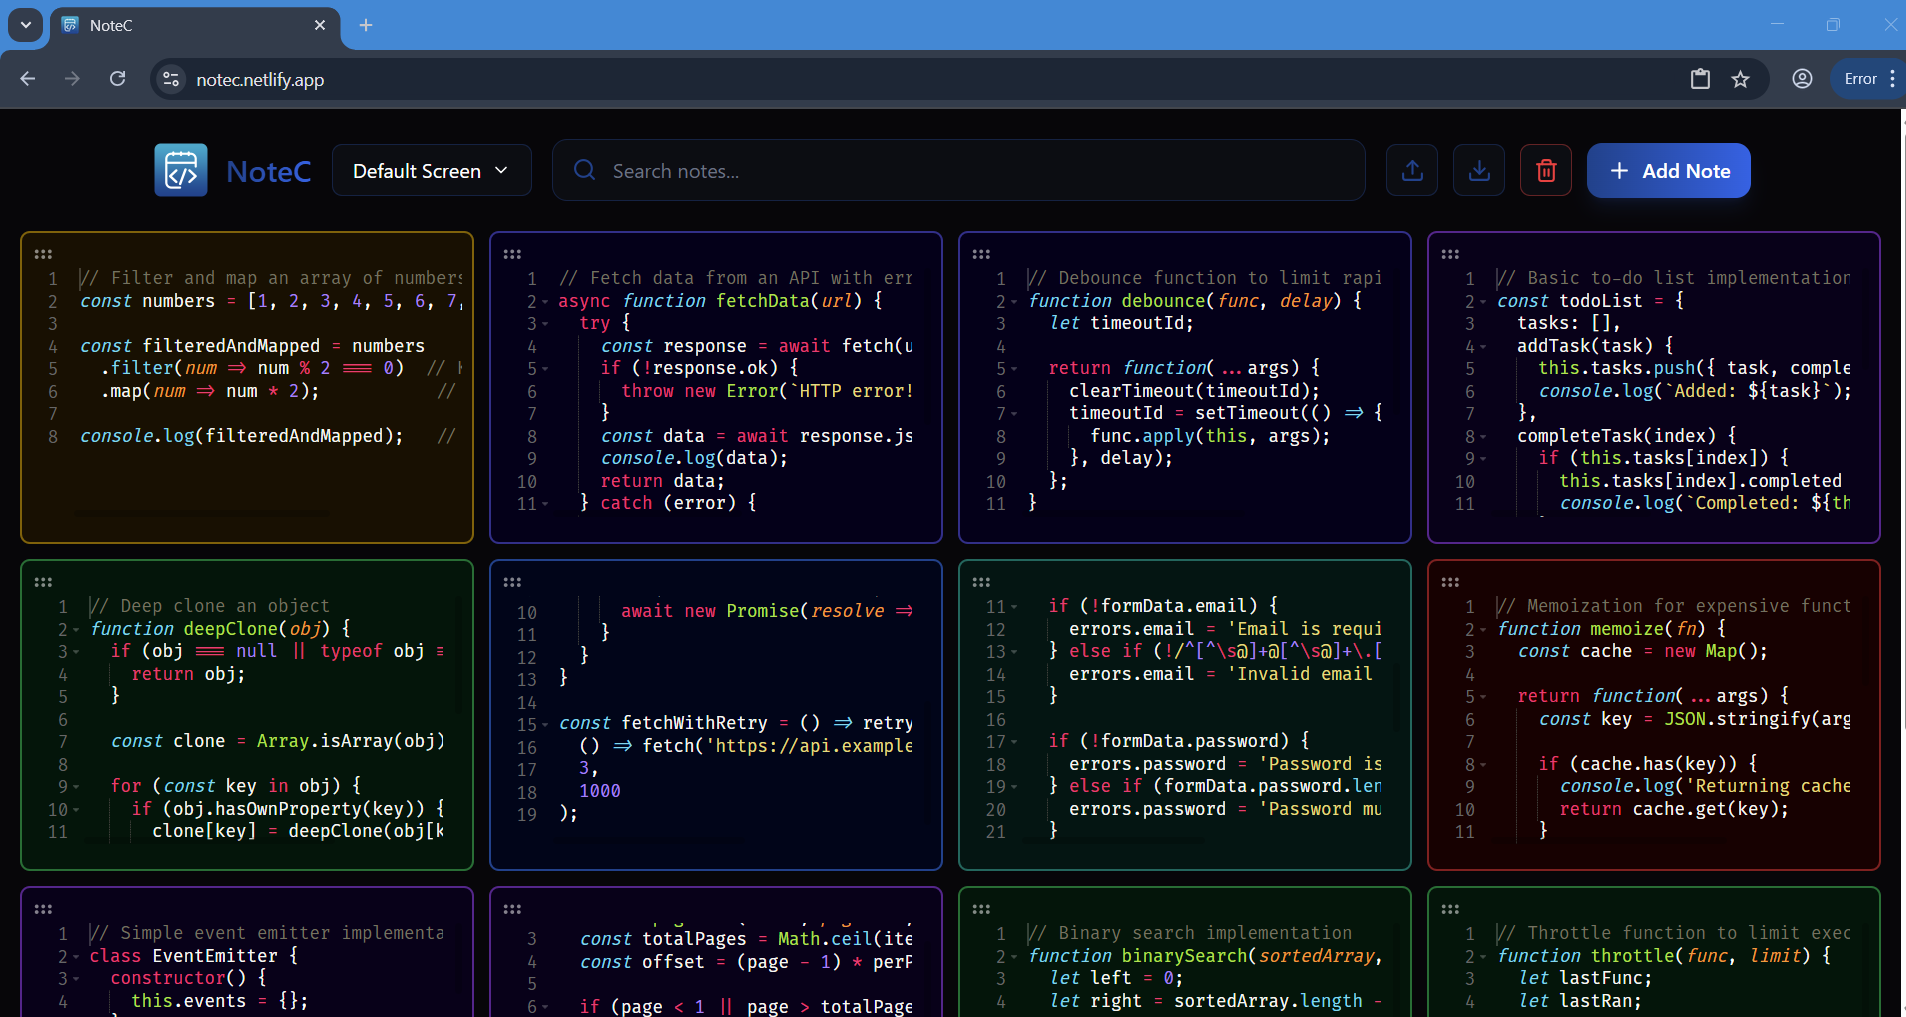Grab the drag handle on the formData email note
The width and height of the screenshot is (1906, 1017).
pyautogui.click(x=981, y=582)
